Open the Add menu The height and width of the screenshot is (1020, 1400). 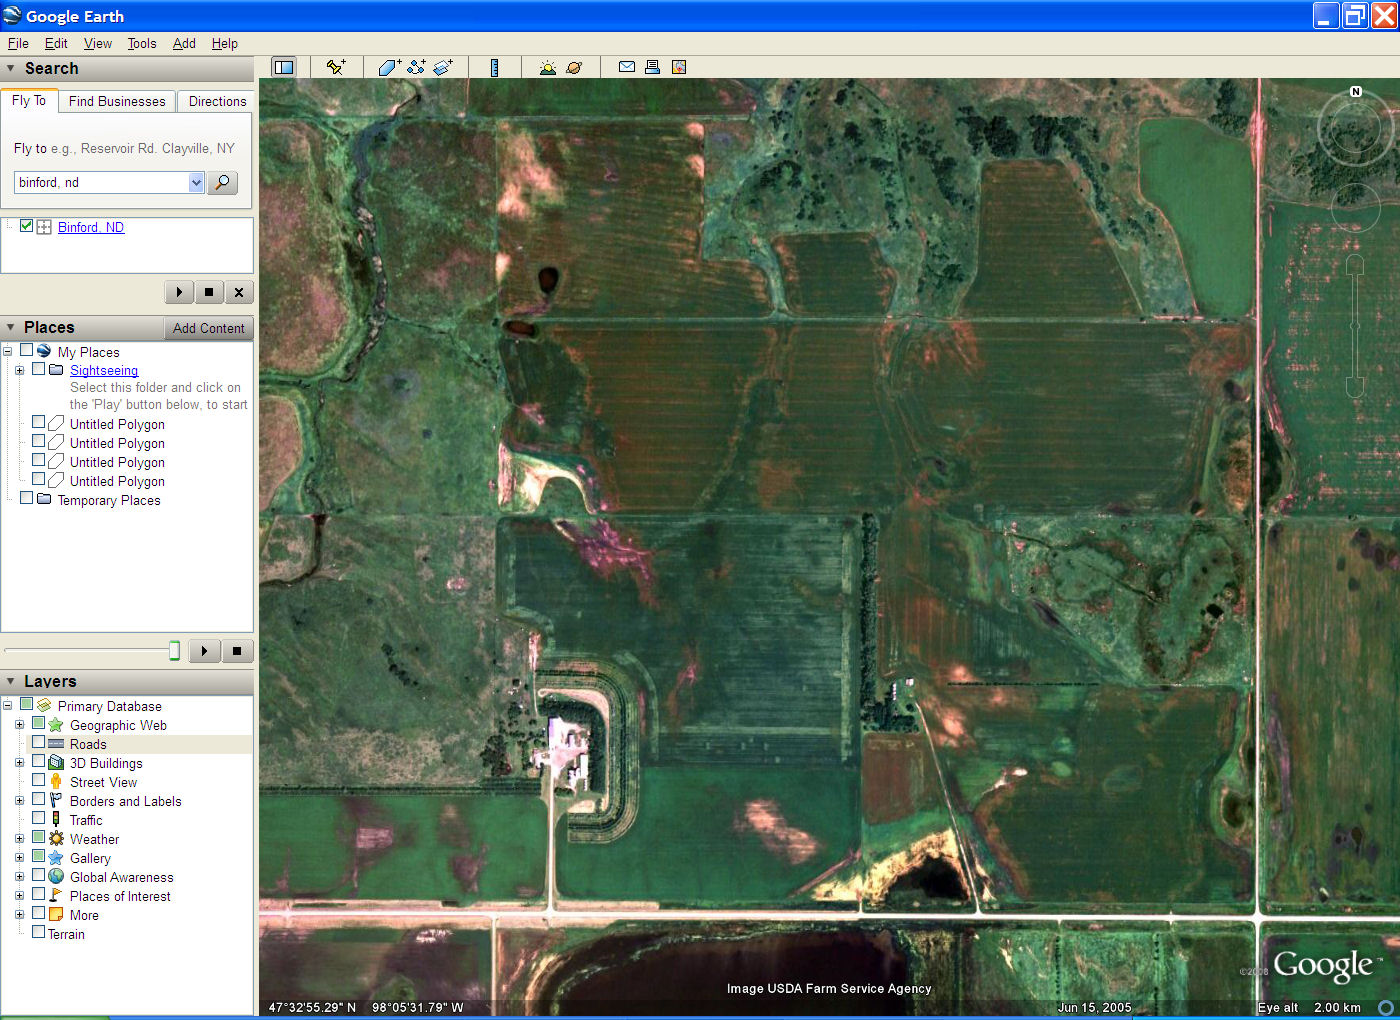[x=184, y=43]
